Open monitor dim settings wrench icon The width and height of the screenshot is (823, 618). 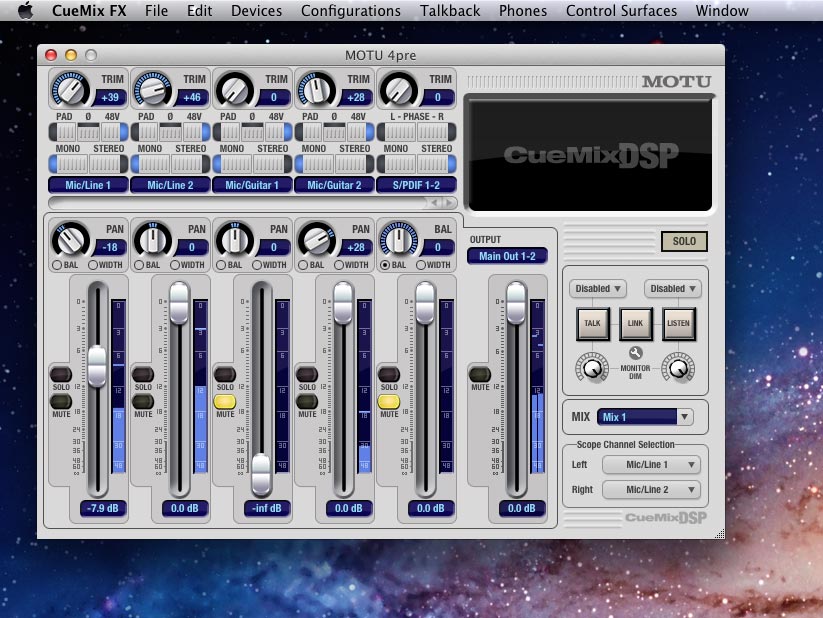coord(636,352)
